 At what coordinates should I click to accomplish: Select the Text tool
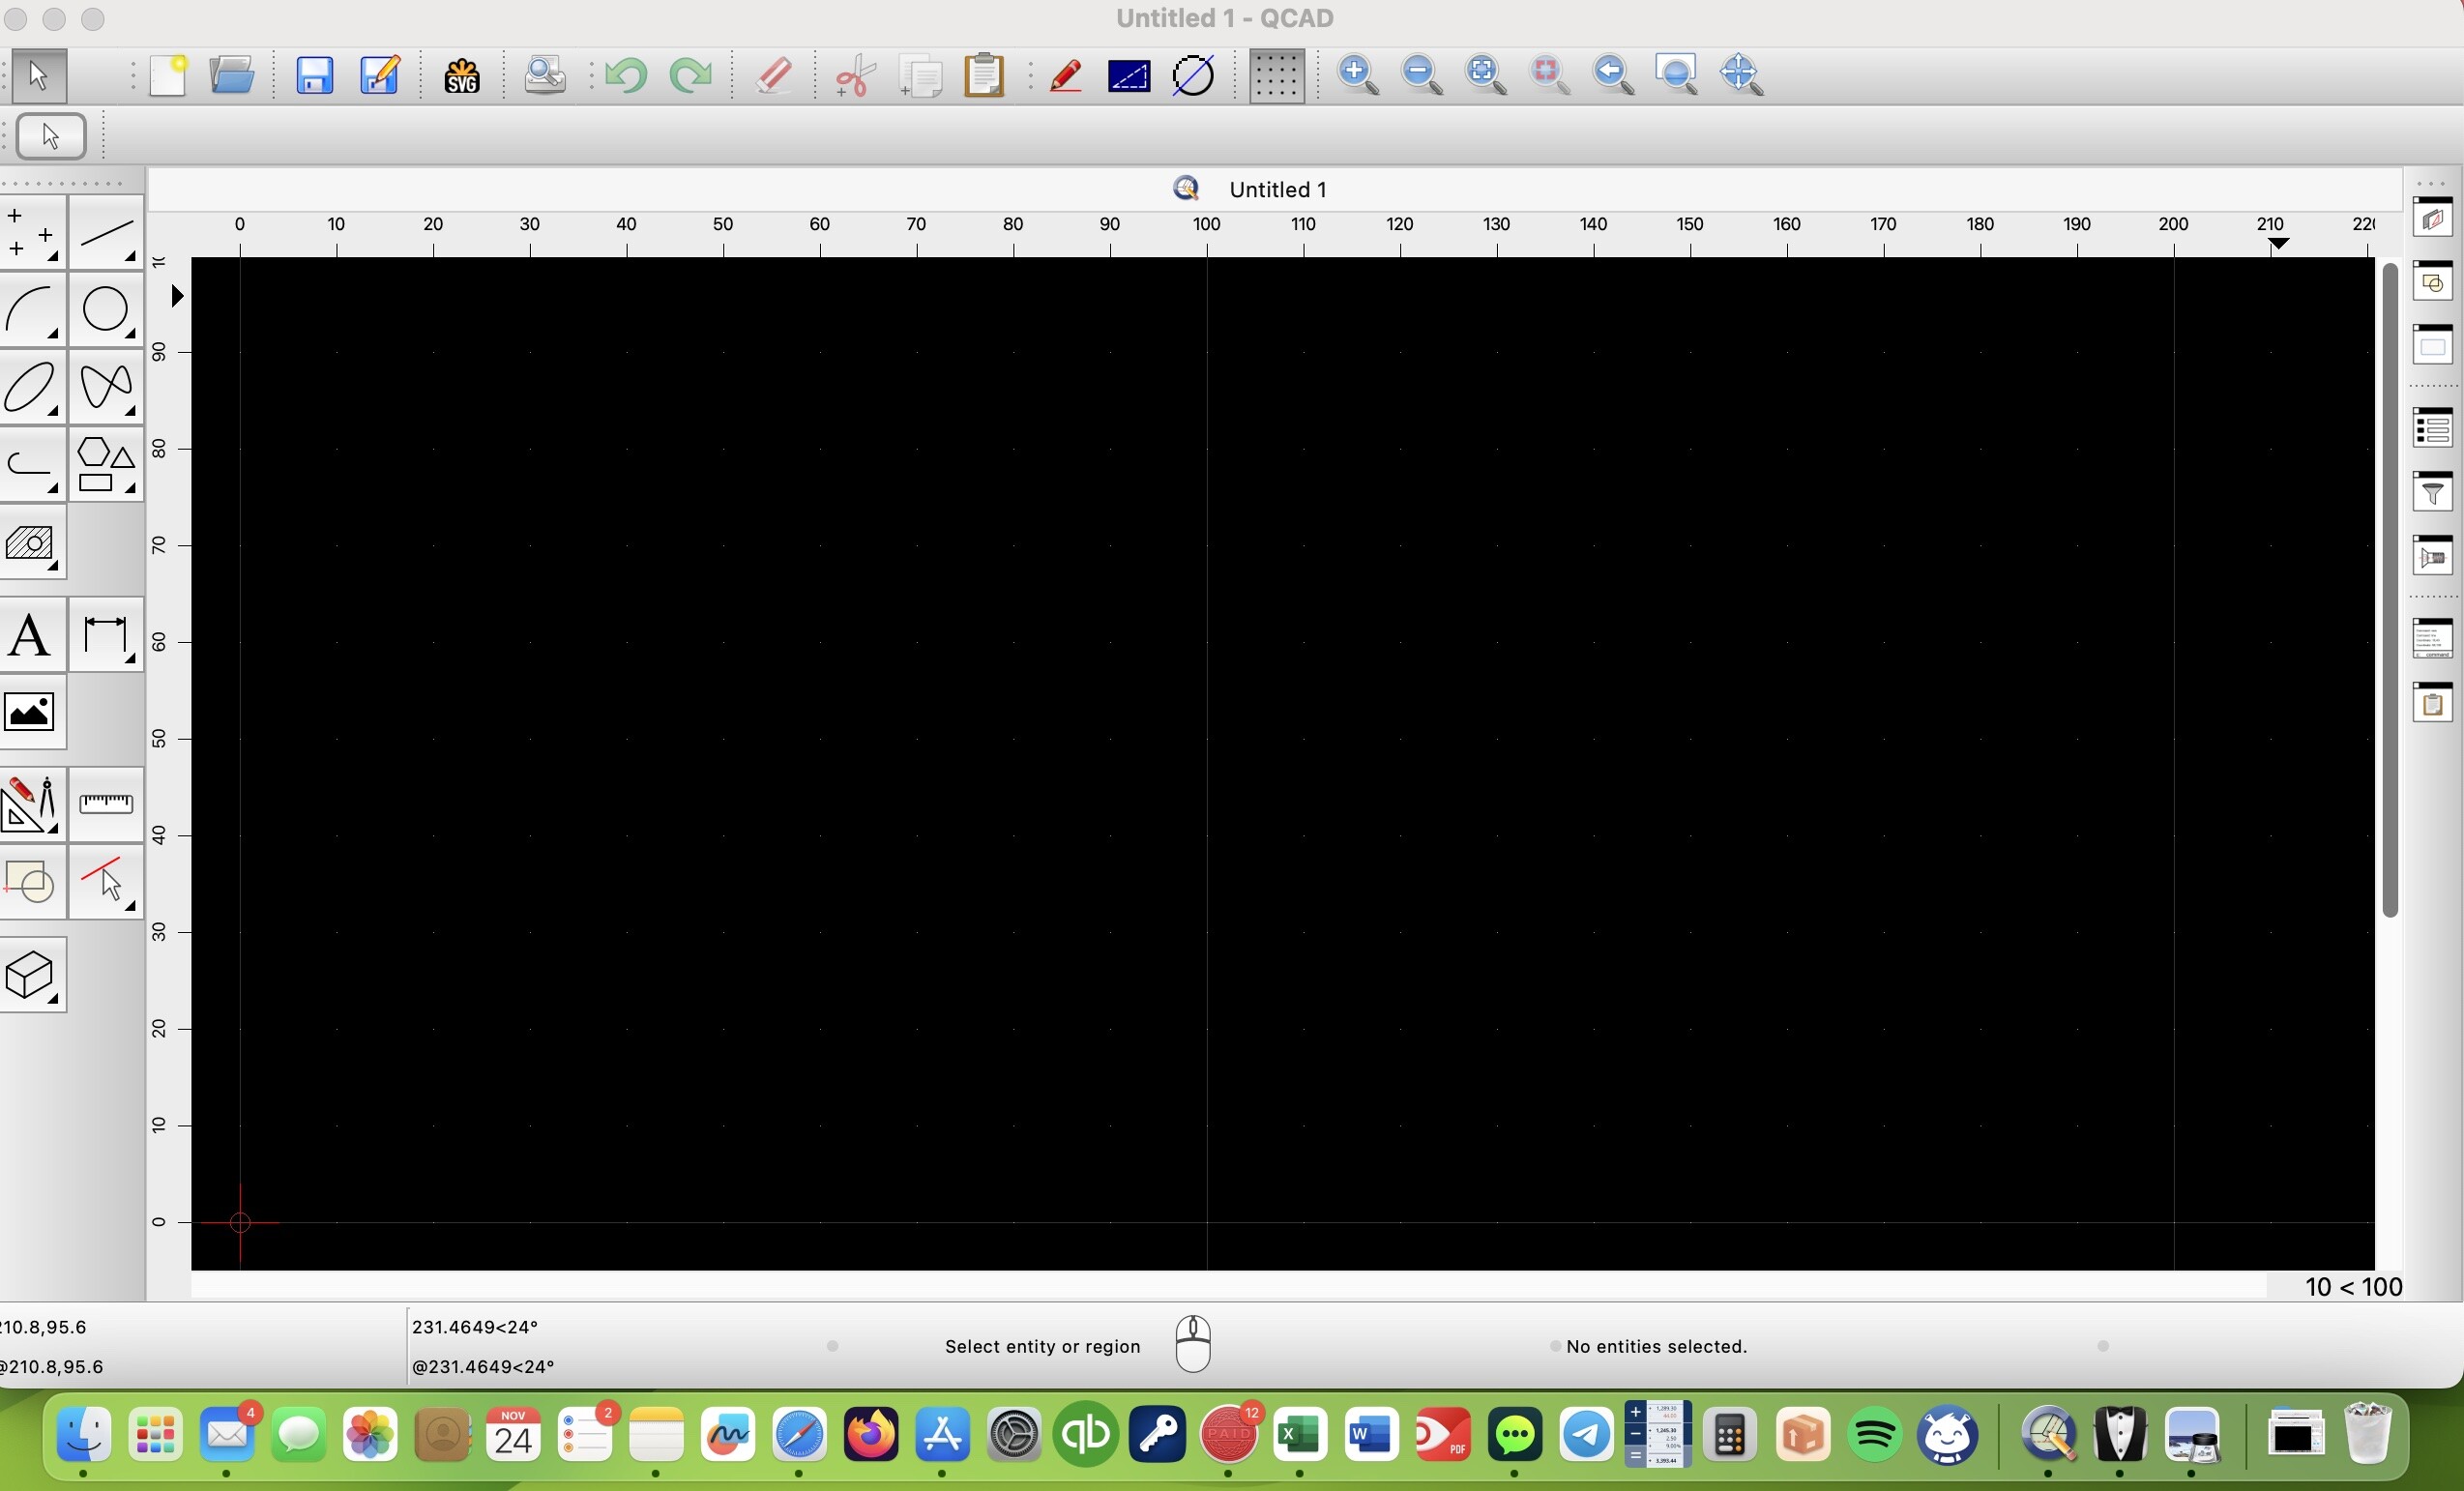[x=32, y=636]
